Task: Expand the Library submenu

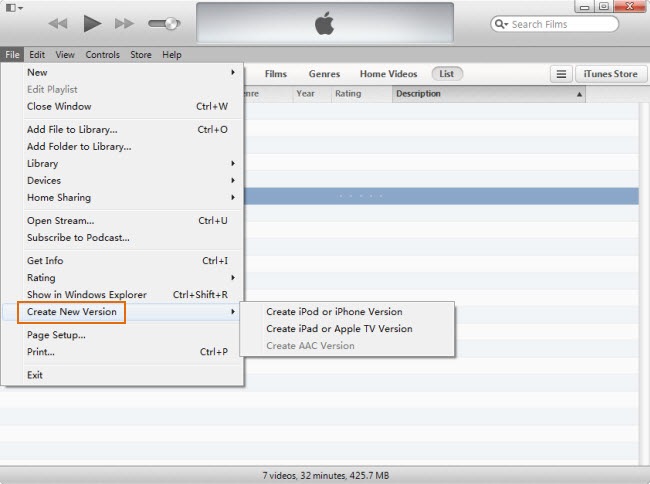Action: (131, 163)
